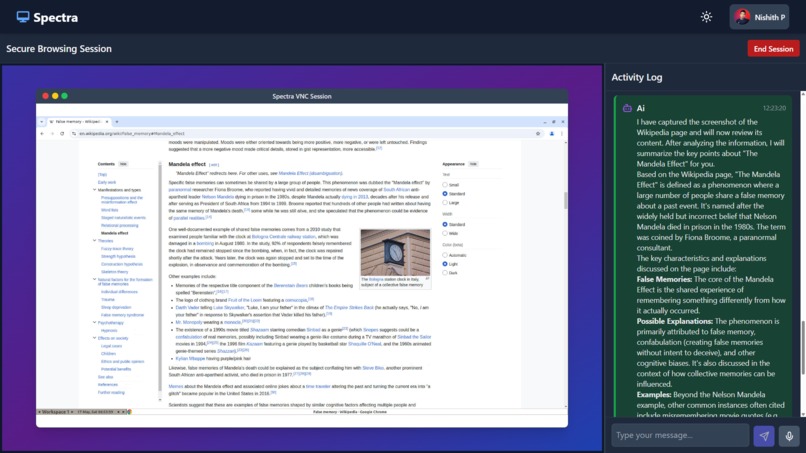Click the Chrome icon in the bottom taskbar
Screen dimensions: 806x453
coord(130,412)
